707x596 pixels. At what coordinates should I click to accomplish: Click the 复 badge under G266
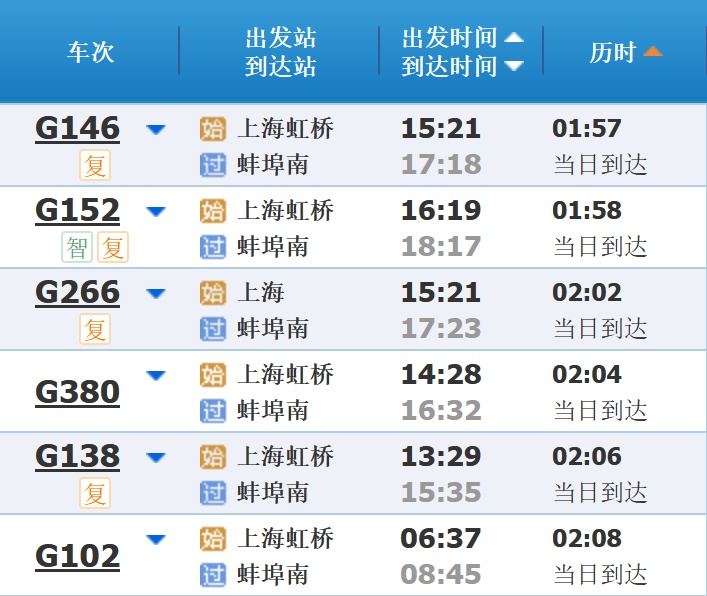95,329
